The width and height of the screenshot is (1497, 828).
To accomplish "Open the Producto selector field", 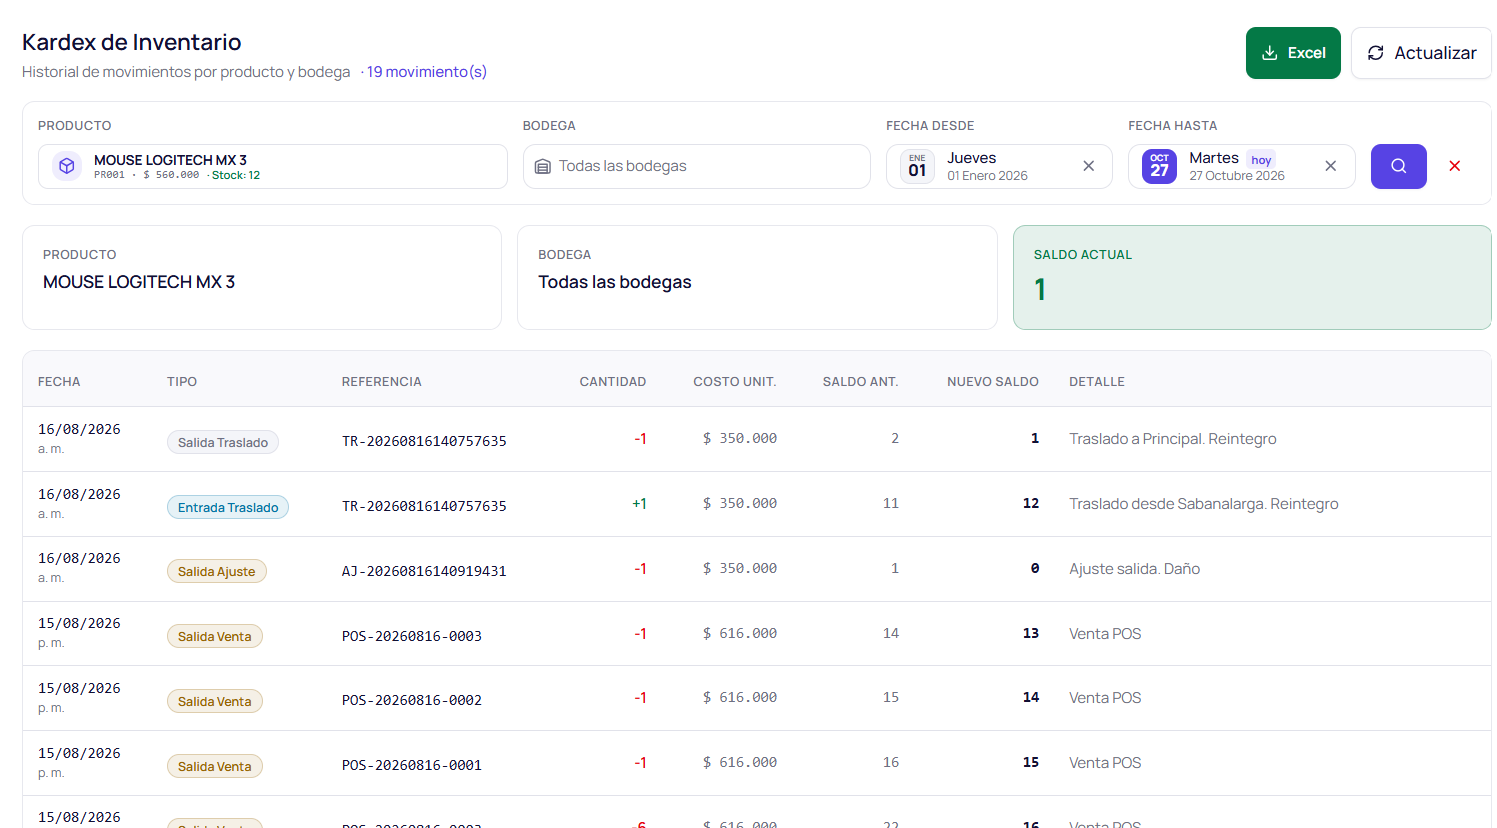I will pos(273,166).
